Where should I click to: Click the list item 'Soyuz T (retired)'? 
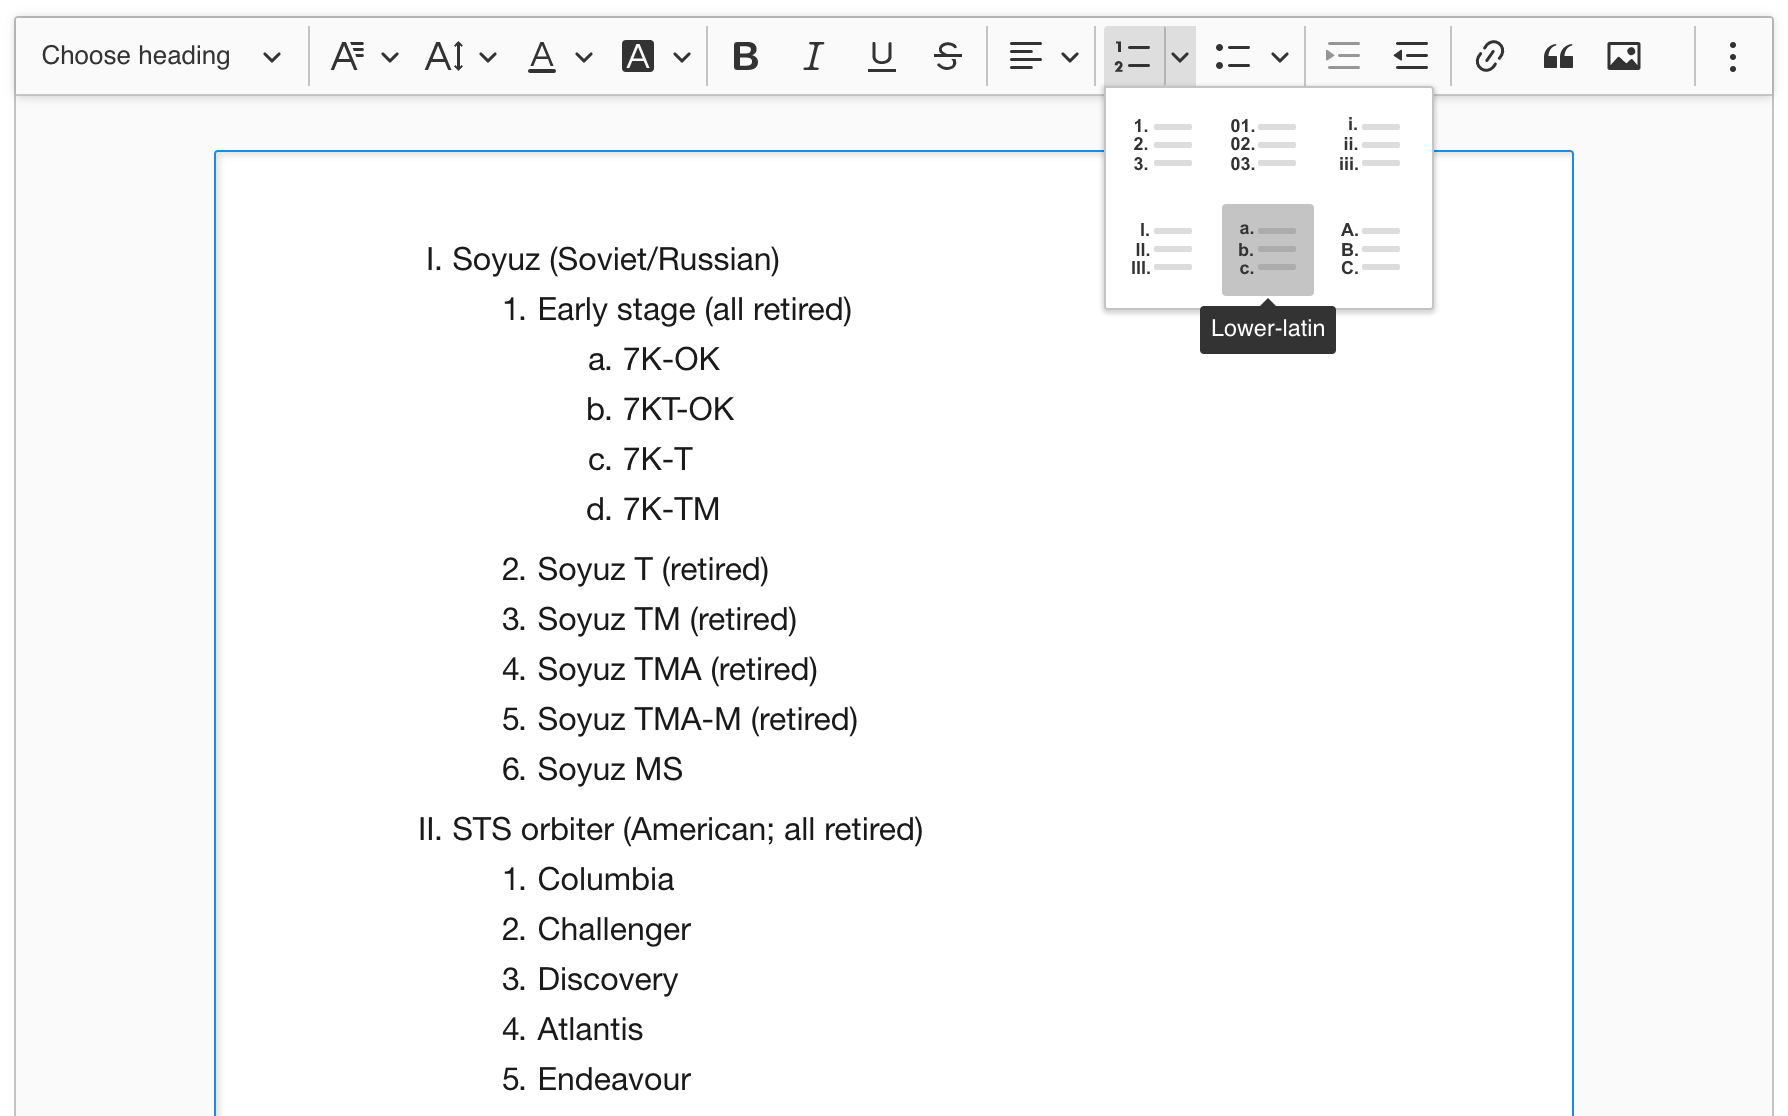[653, 570]
